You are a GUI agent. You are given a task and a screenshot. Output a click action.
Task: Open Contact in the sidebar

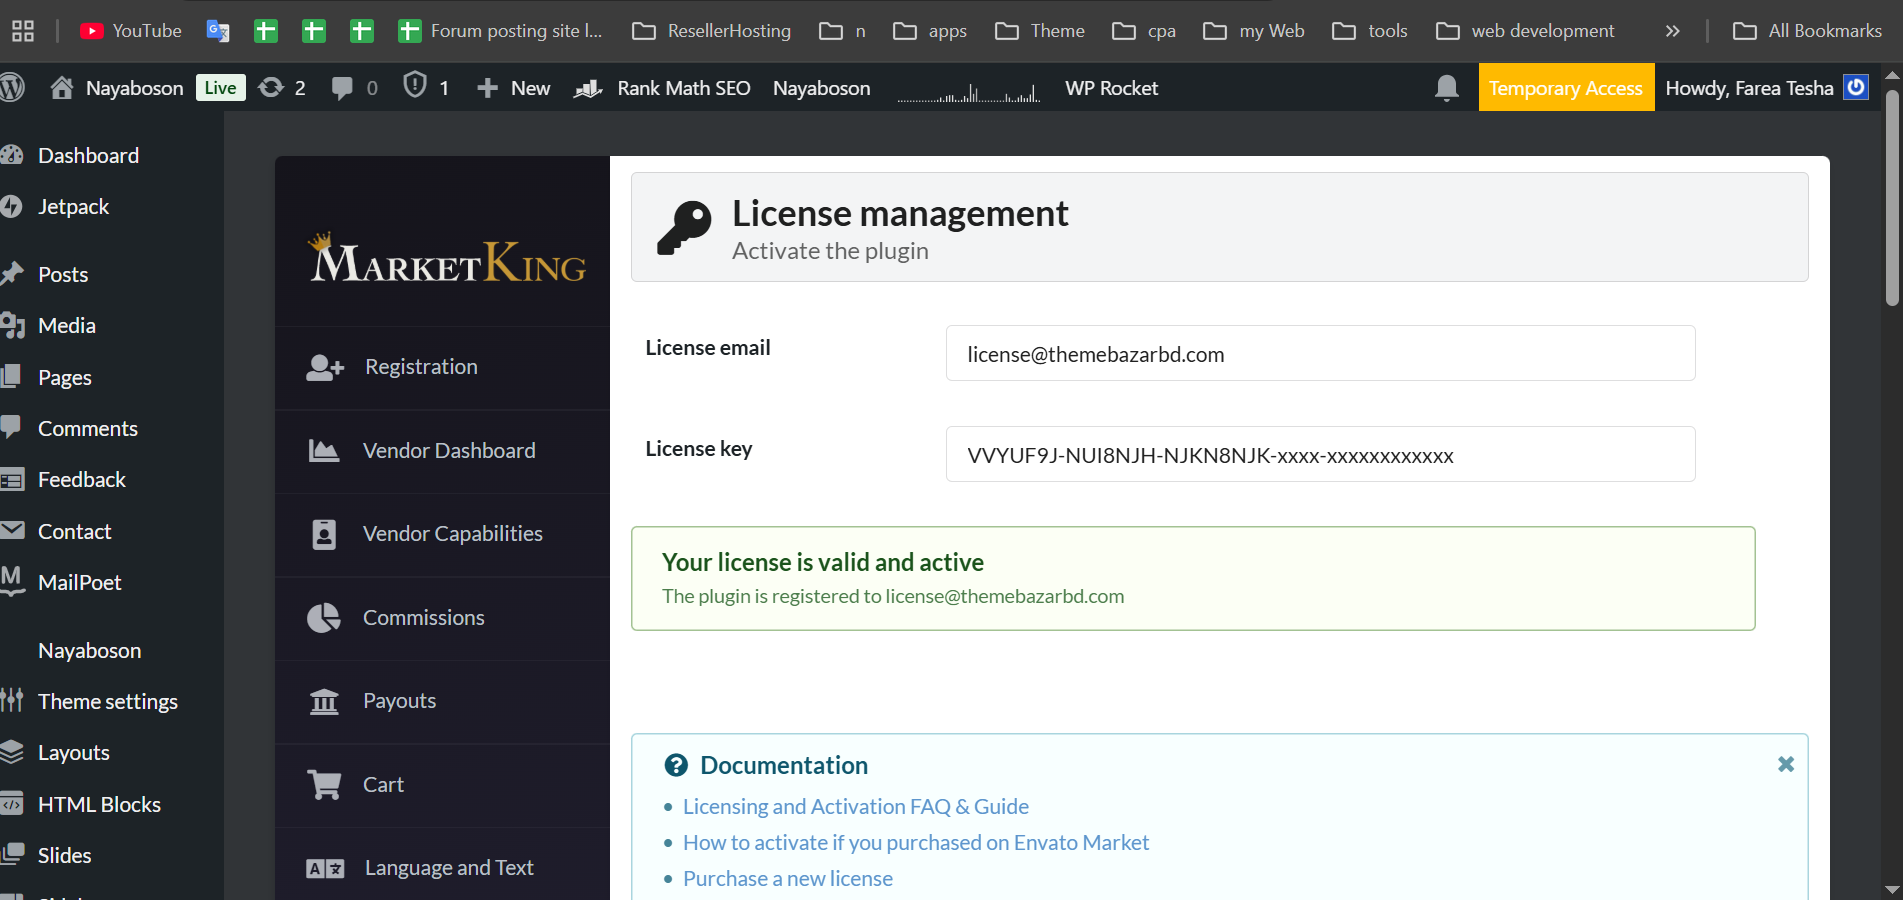point(75,531)
